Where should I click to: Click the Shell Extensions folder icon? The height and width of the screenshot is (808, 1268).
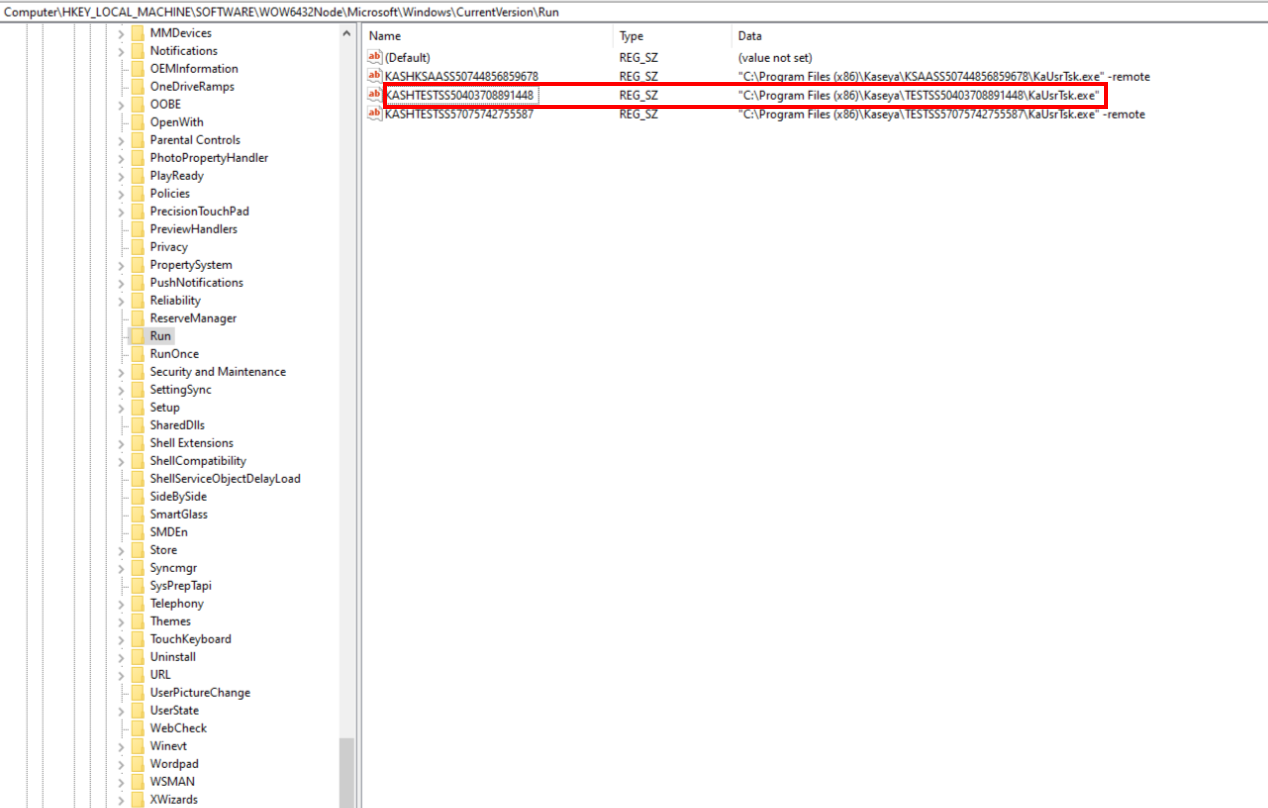pos(137,443)
